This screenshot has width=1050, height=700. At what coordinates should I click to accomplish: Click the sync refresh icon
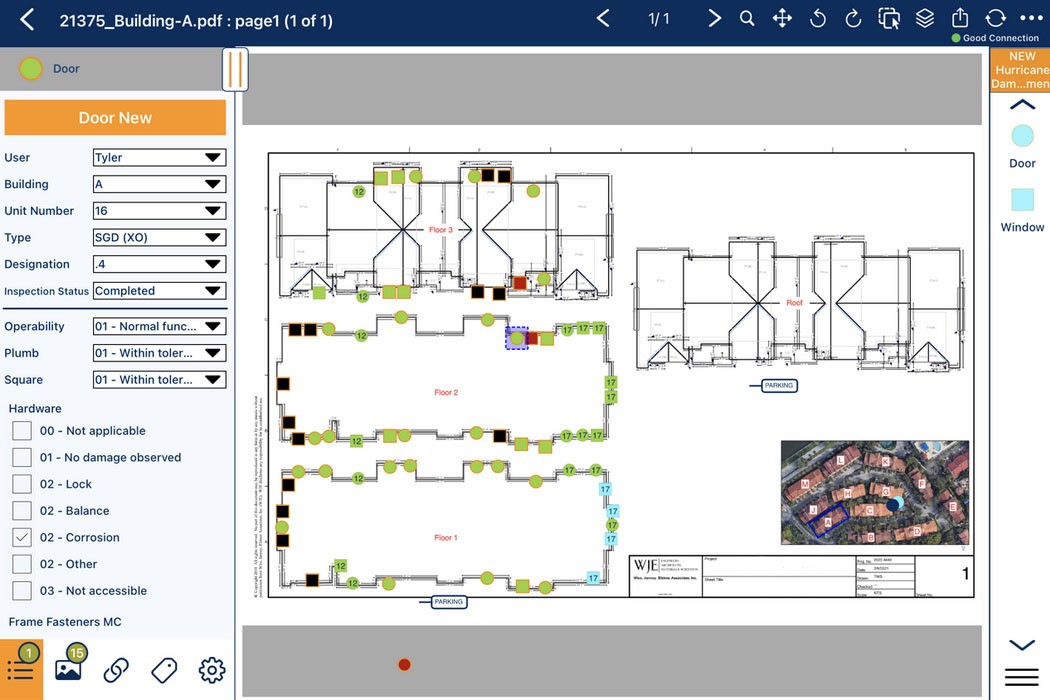(x=995, y=19)
